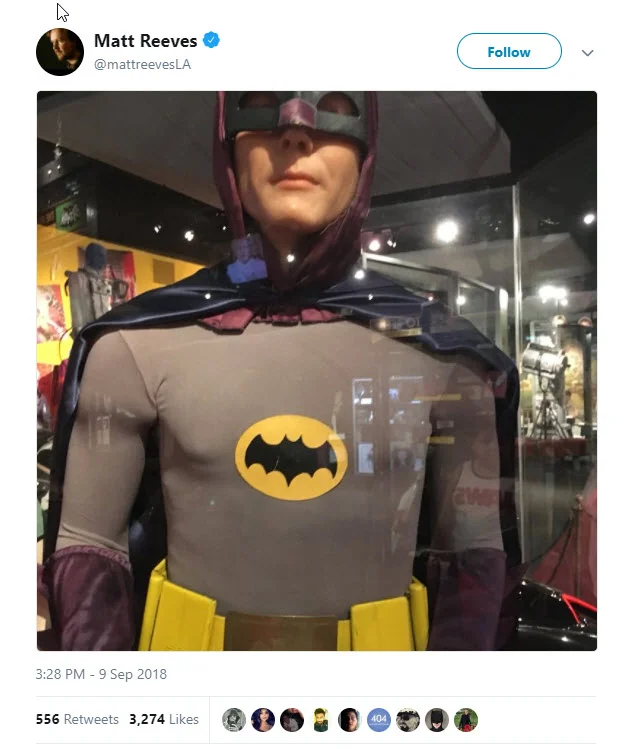Click the blue 404 liker avatar

pyautogui.click(x=379, y=719)
